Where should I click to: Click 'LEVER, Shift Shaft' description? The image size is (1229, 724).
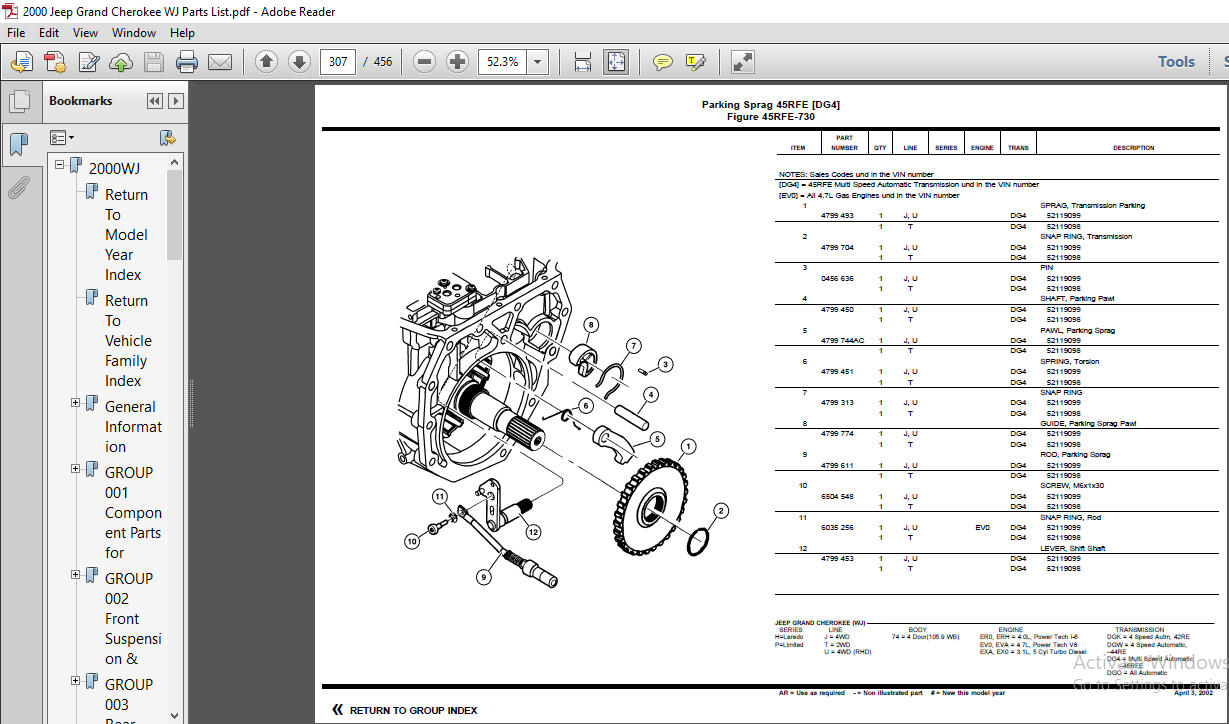(1073, 548)
